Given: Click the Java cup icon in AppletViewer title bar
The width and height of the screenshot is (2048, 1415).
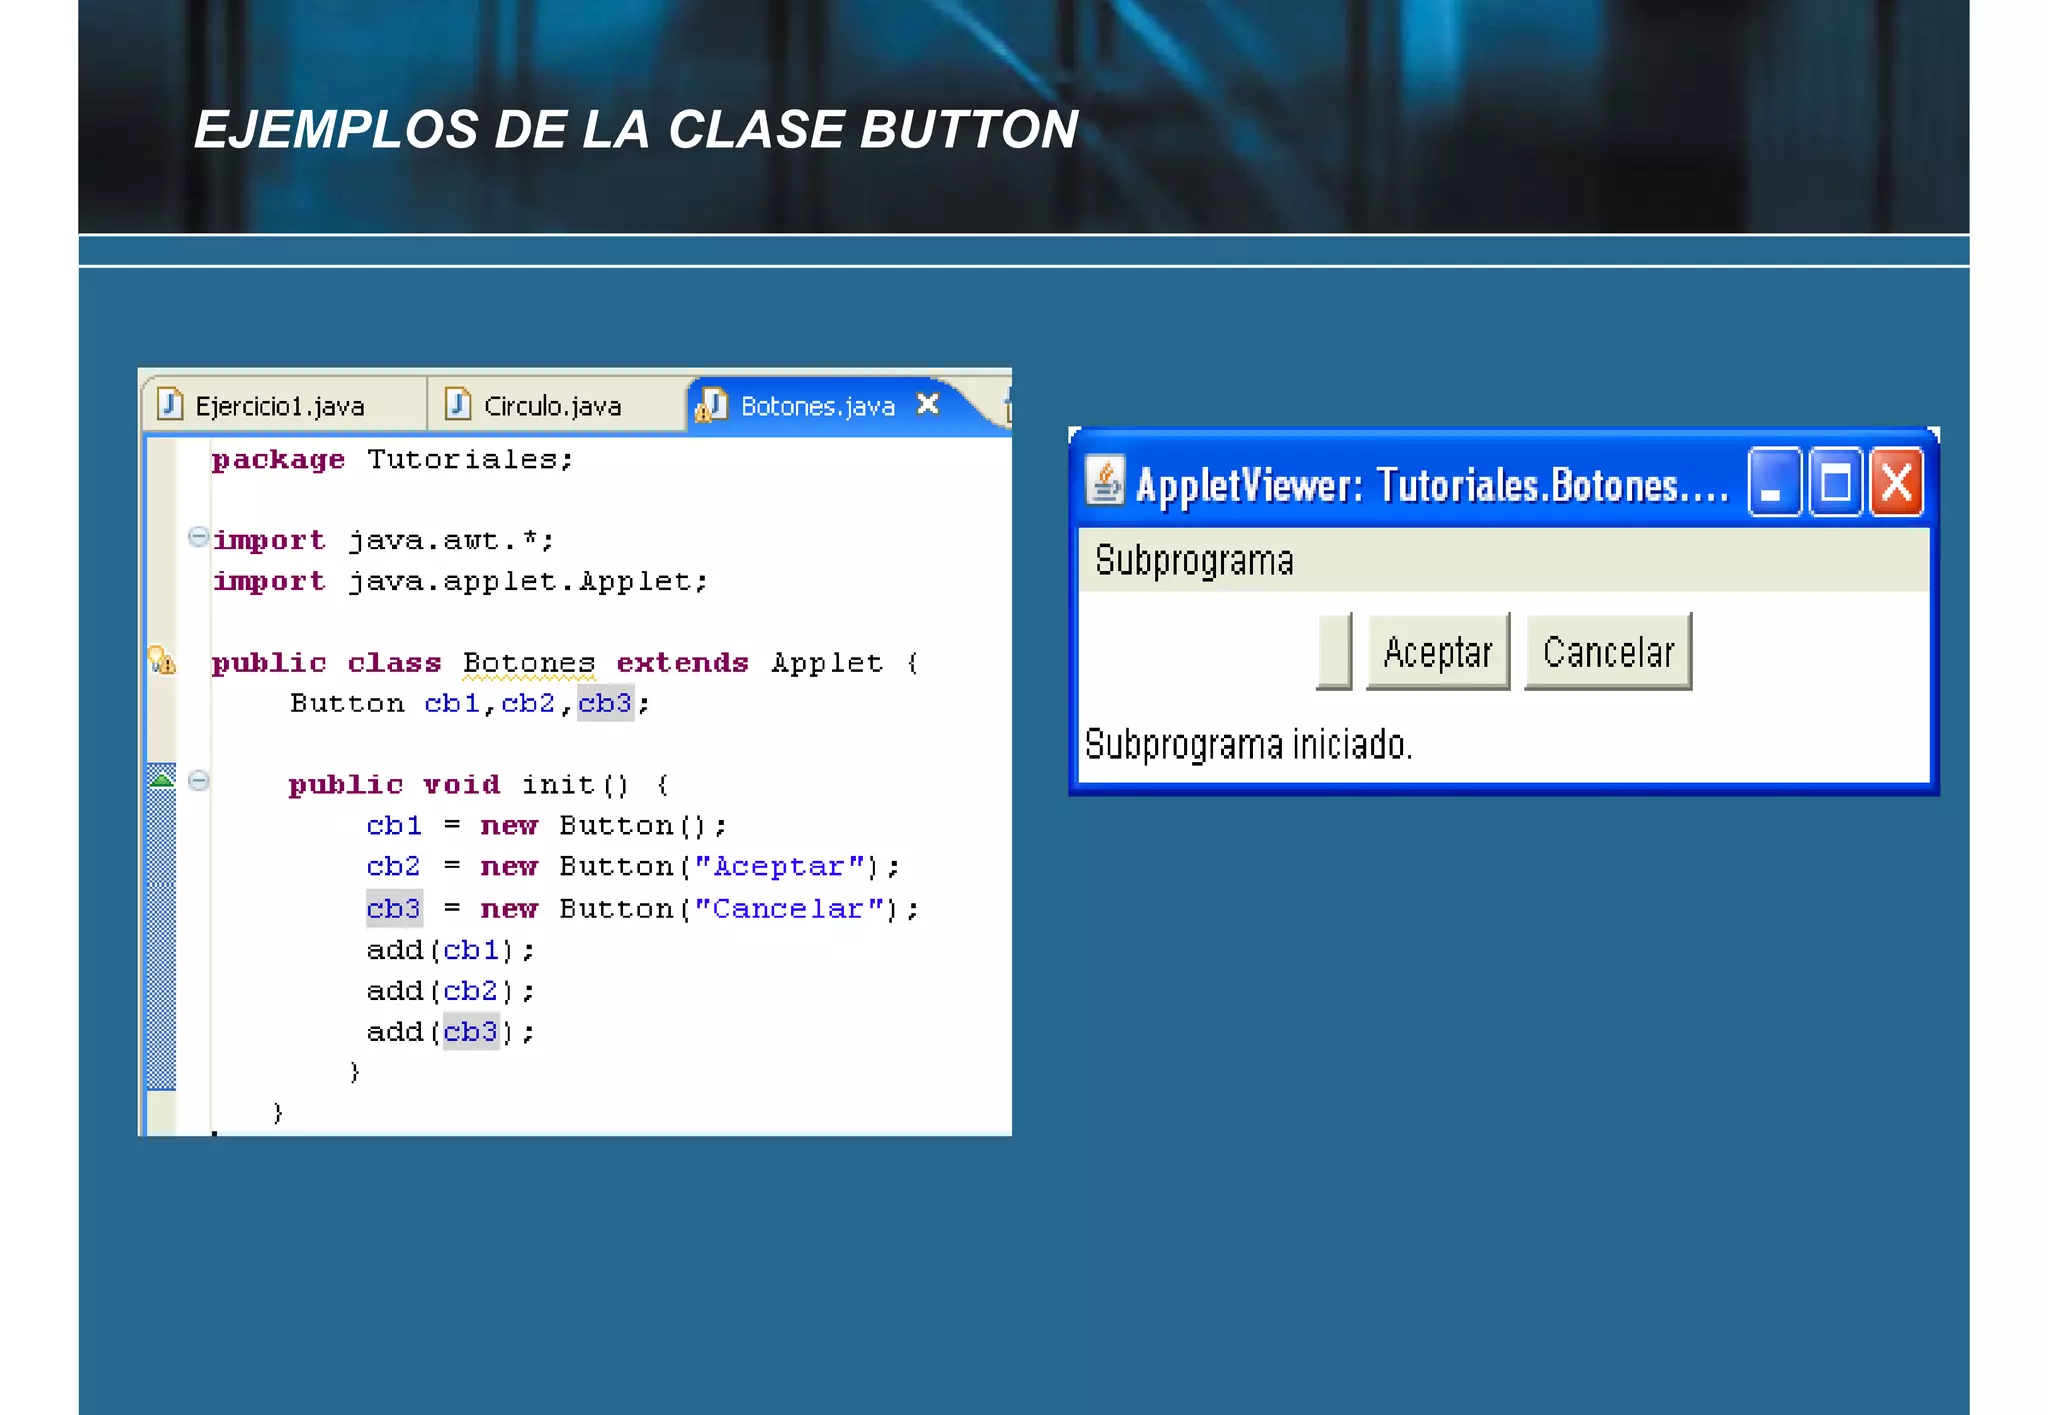Looking at the screenshot, I should pyautogui.click(x=1105, y=482).
